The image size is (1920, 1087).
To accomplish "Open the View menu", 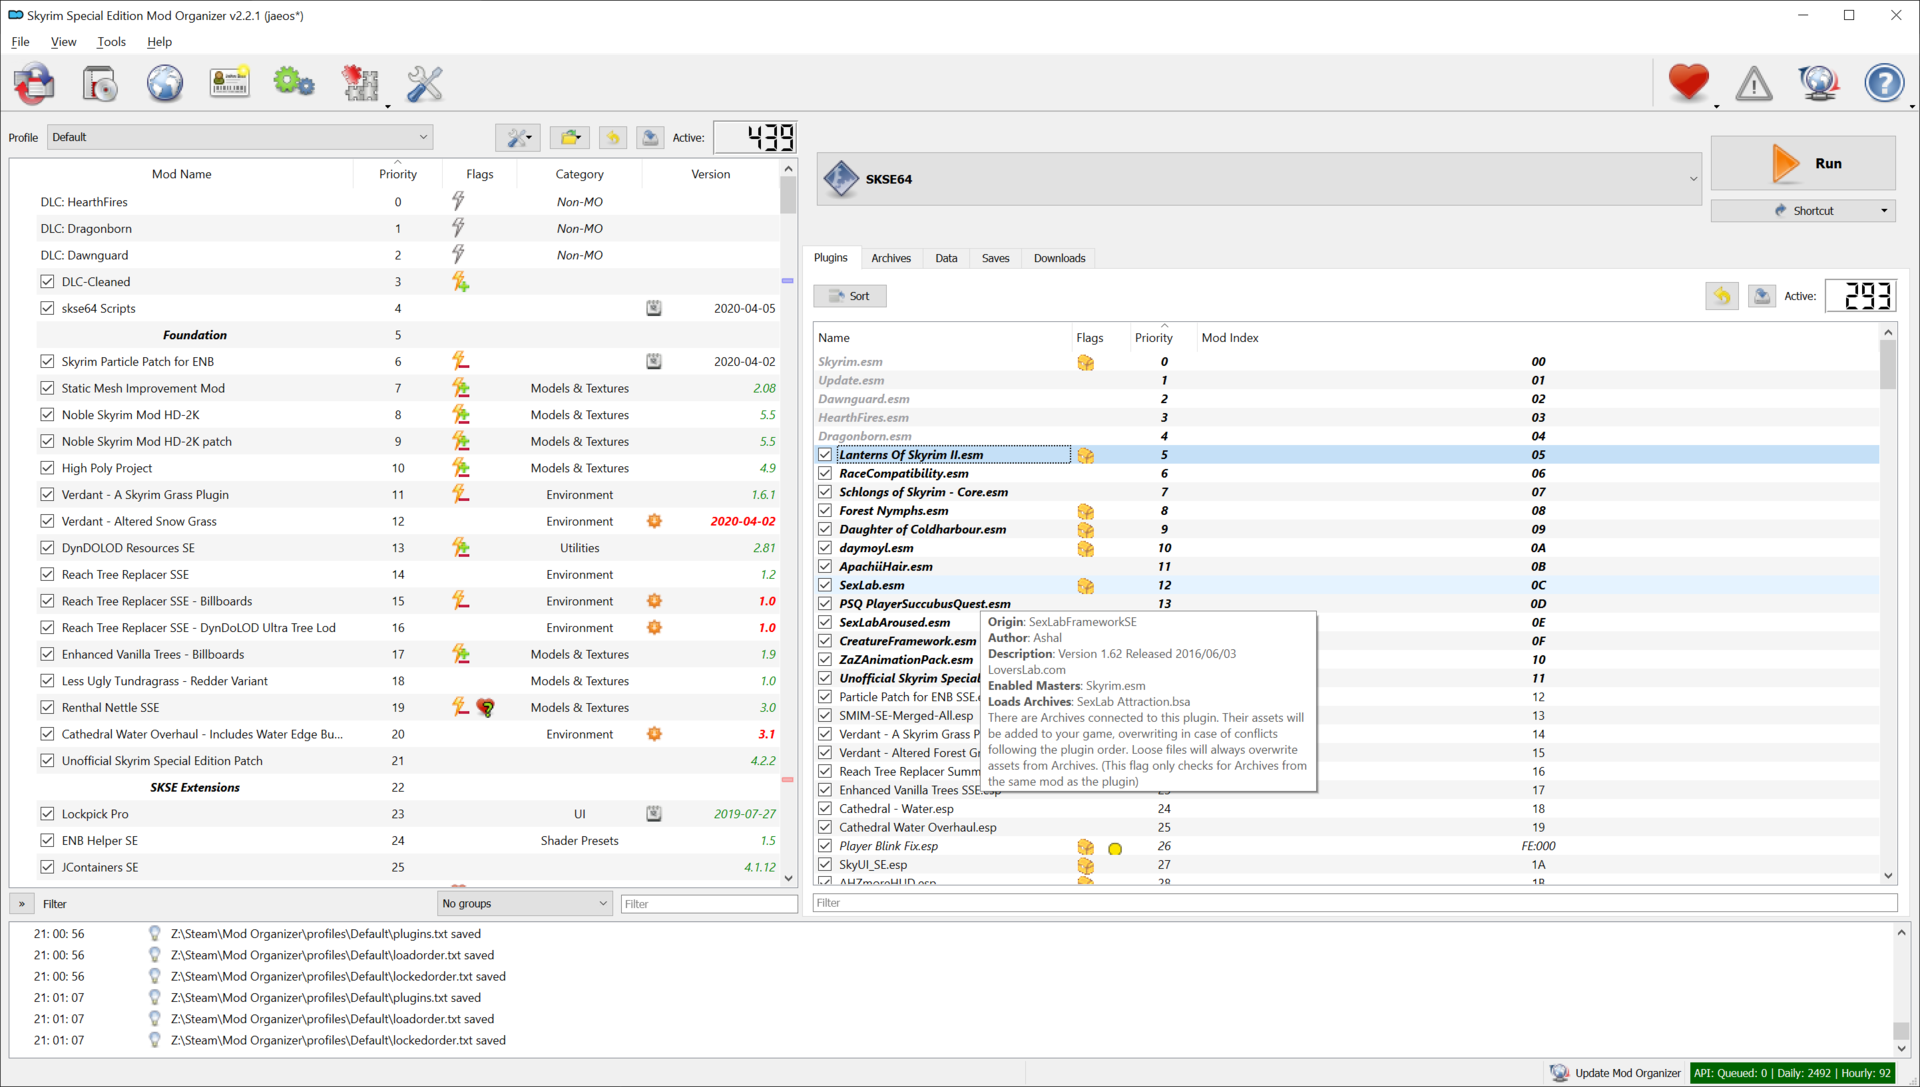I will pyautogui.click(x=63, y=42).
